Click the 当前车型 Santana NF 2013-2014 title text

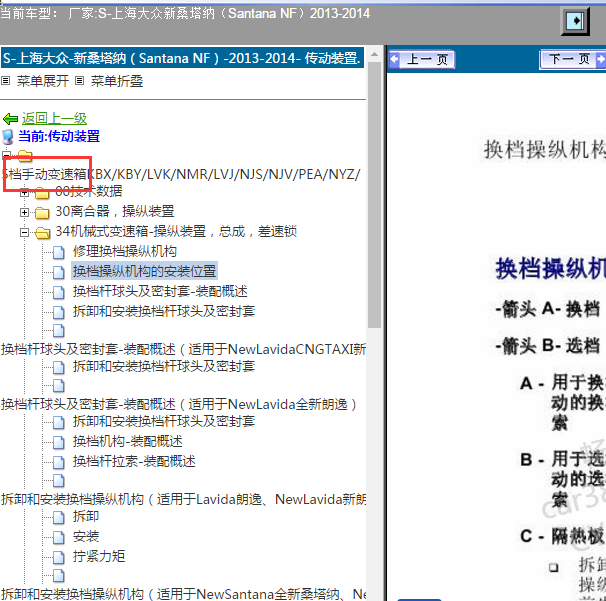tap(185, 14)
